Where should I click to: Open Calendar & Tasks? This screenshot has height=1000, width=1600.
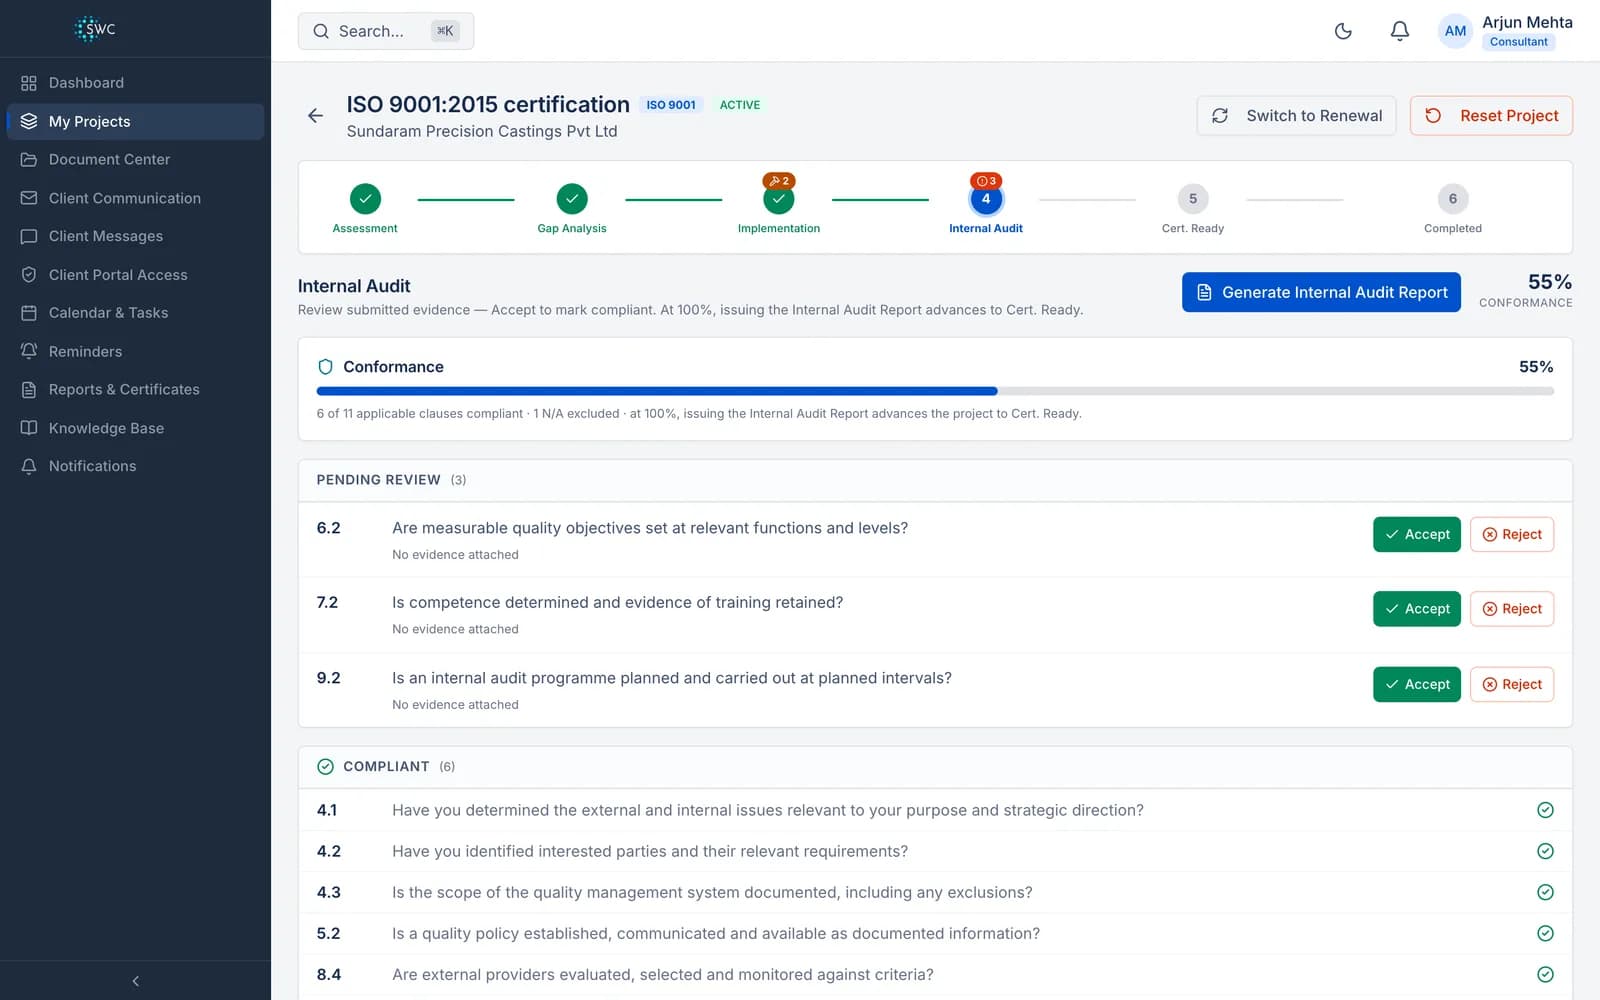135,313
